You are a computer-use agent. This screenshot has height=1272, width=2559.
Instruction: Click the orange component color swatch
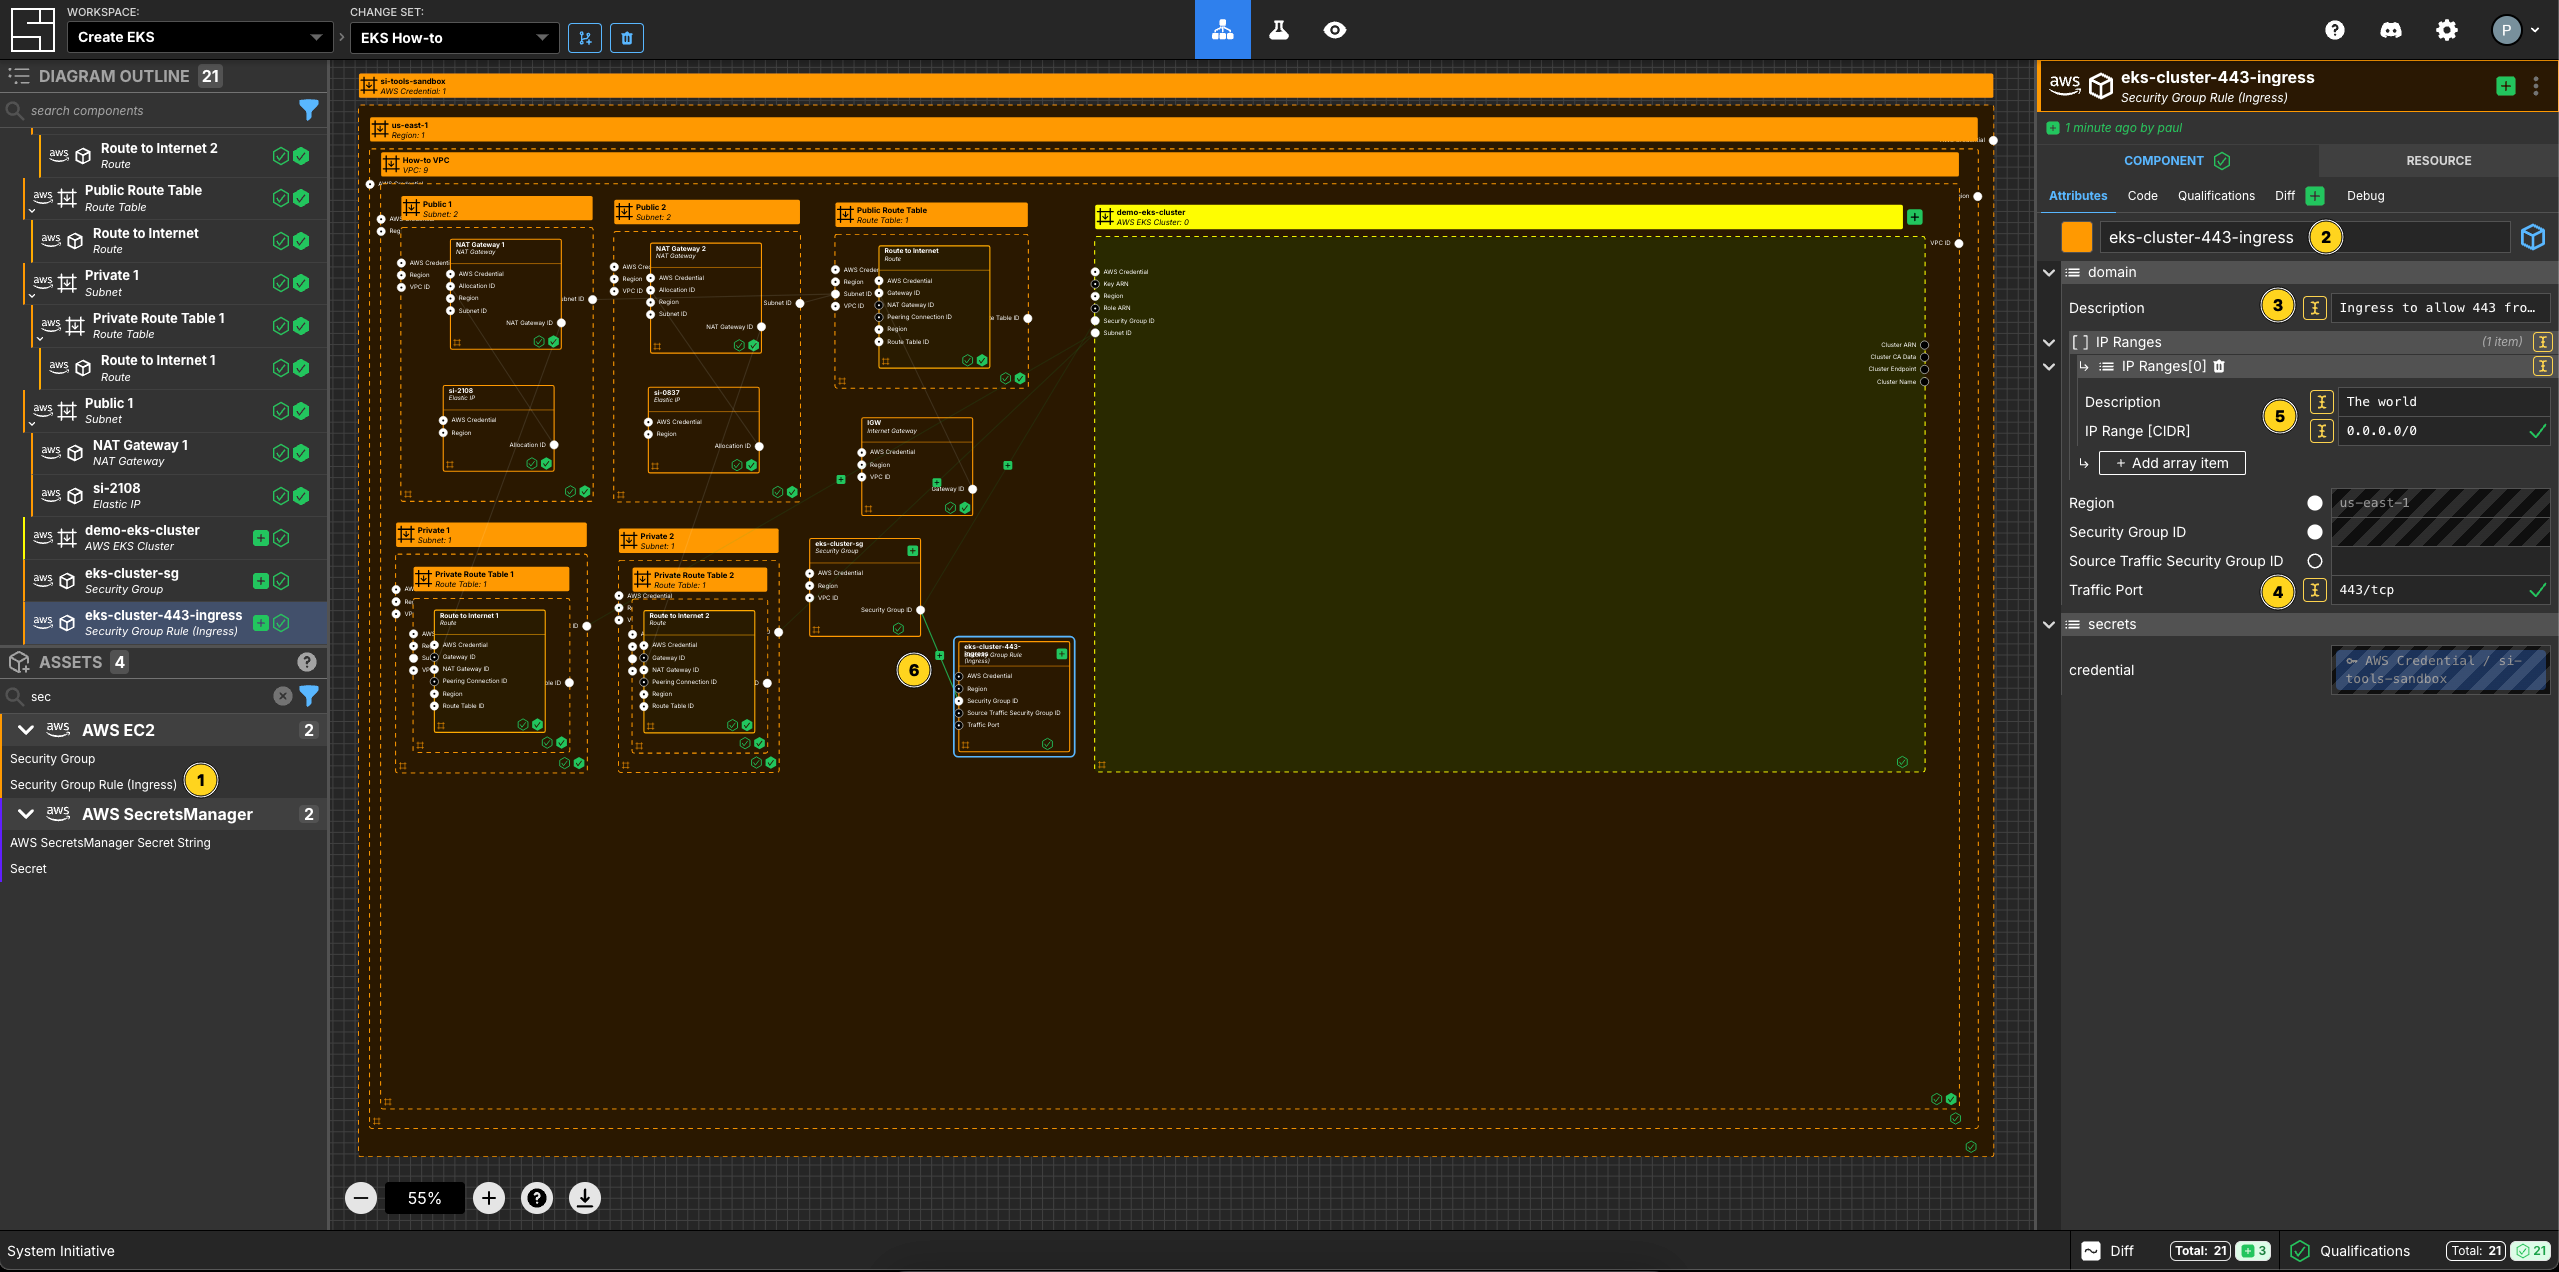click(2077, 237)
